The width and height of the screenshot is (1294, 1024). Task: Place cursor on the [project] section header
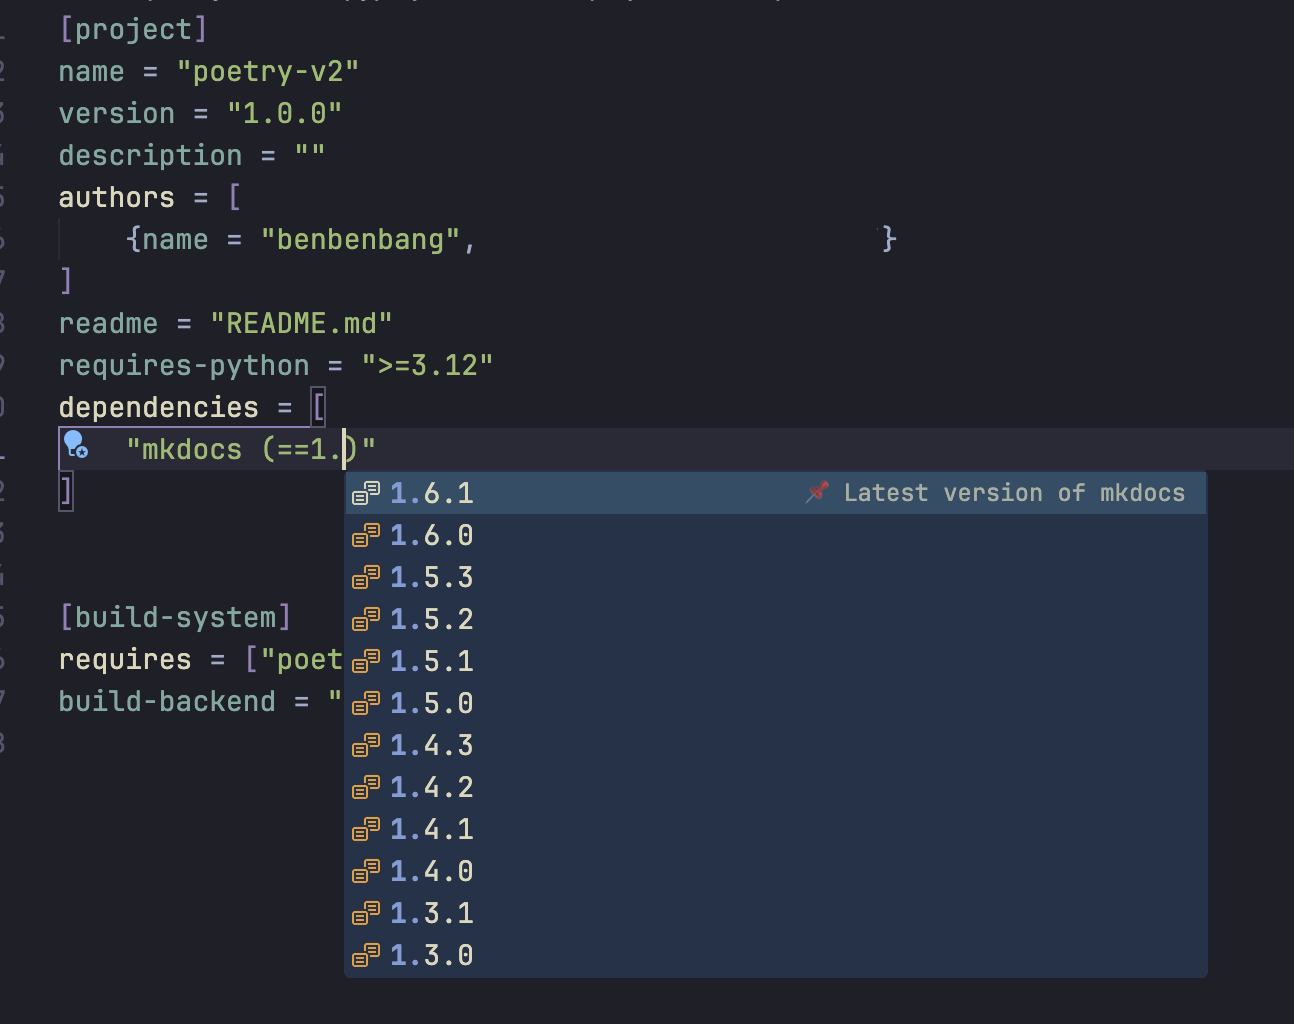[133, 29]
